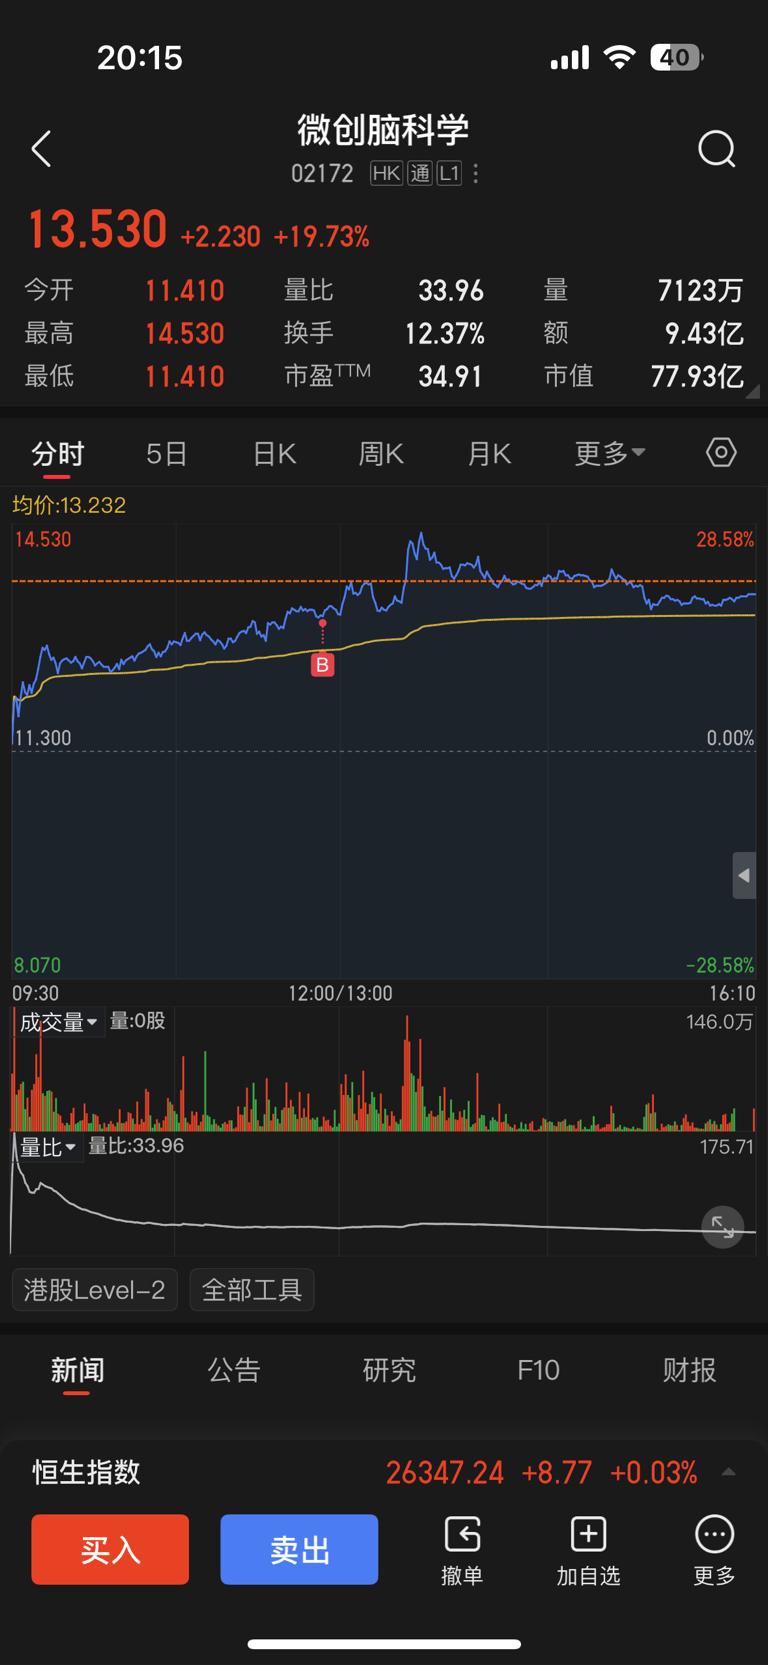The image size is (769, 1665).
Task: Expand side panel with left arrow handle
Action: pos(744,876)
